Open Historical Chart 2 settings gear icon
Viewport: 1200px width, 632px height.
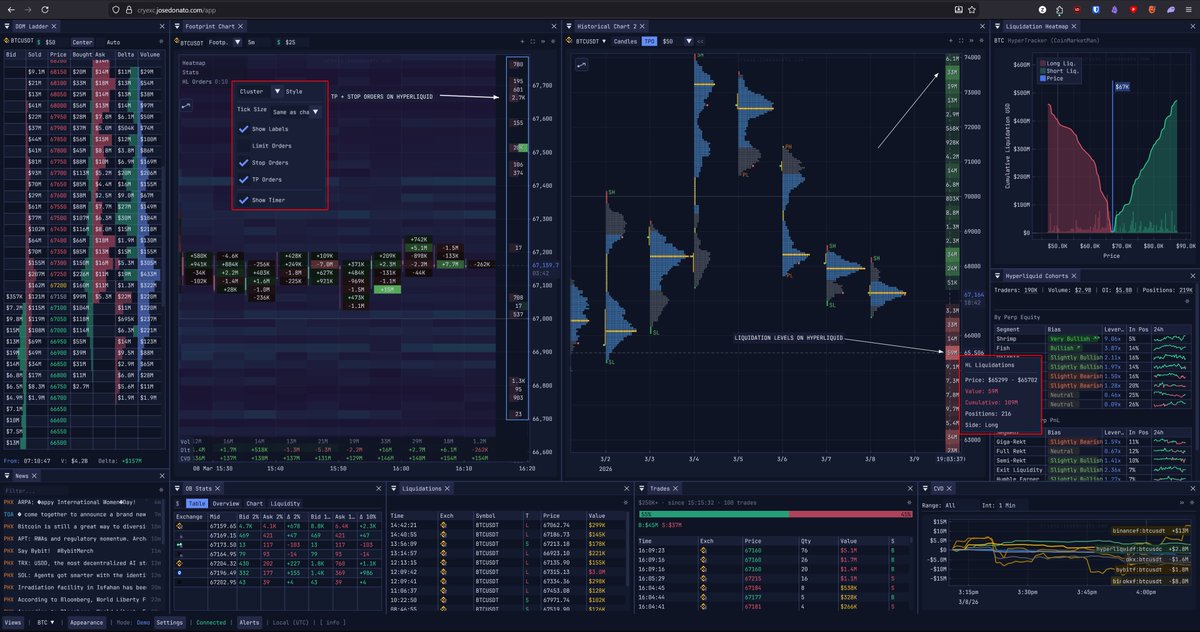(x=981, y=42)
